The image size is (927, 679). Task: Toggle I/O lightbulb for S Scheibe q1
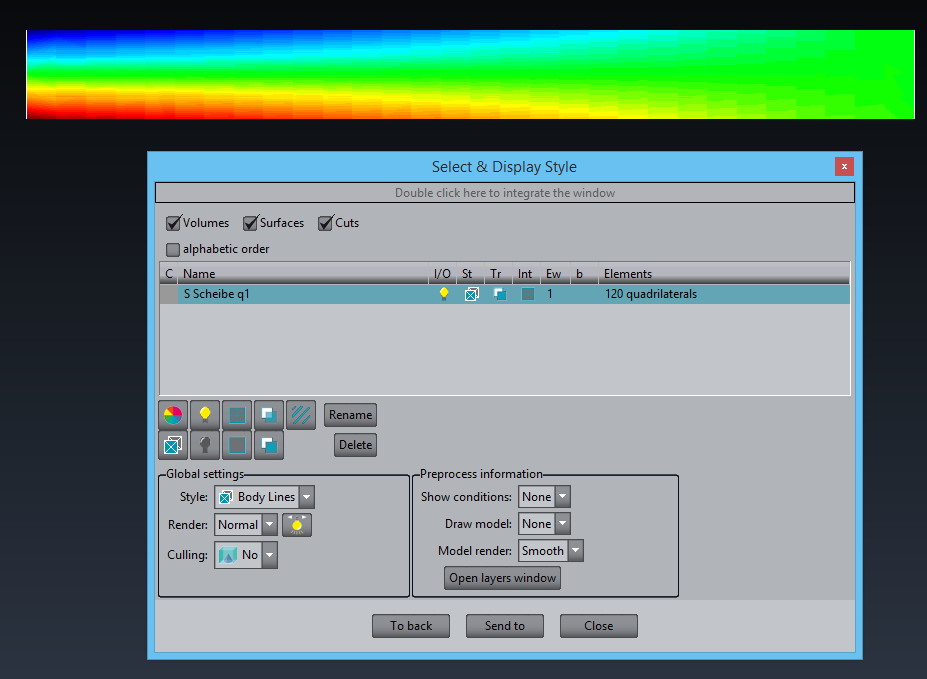point(444,294)
